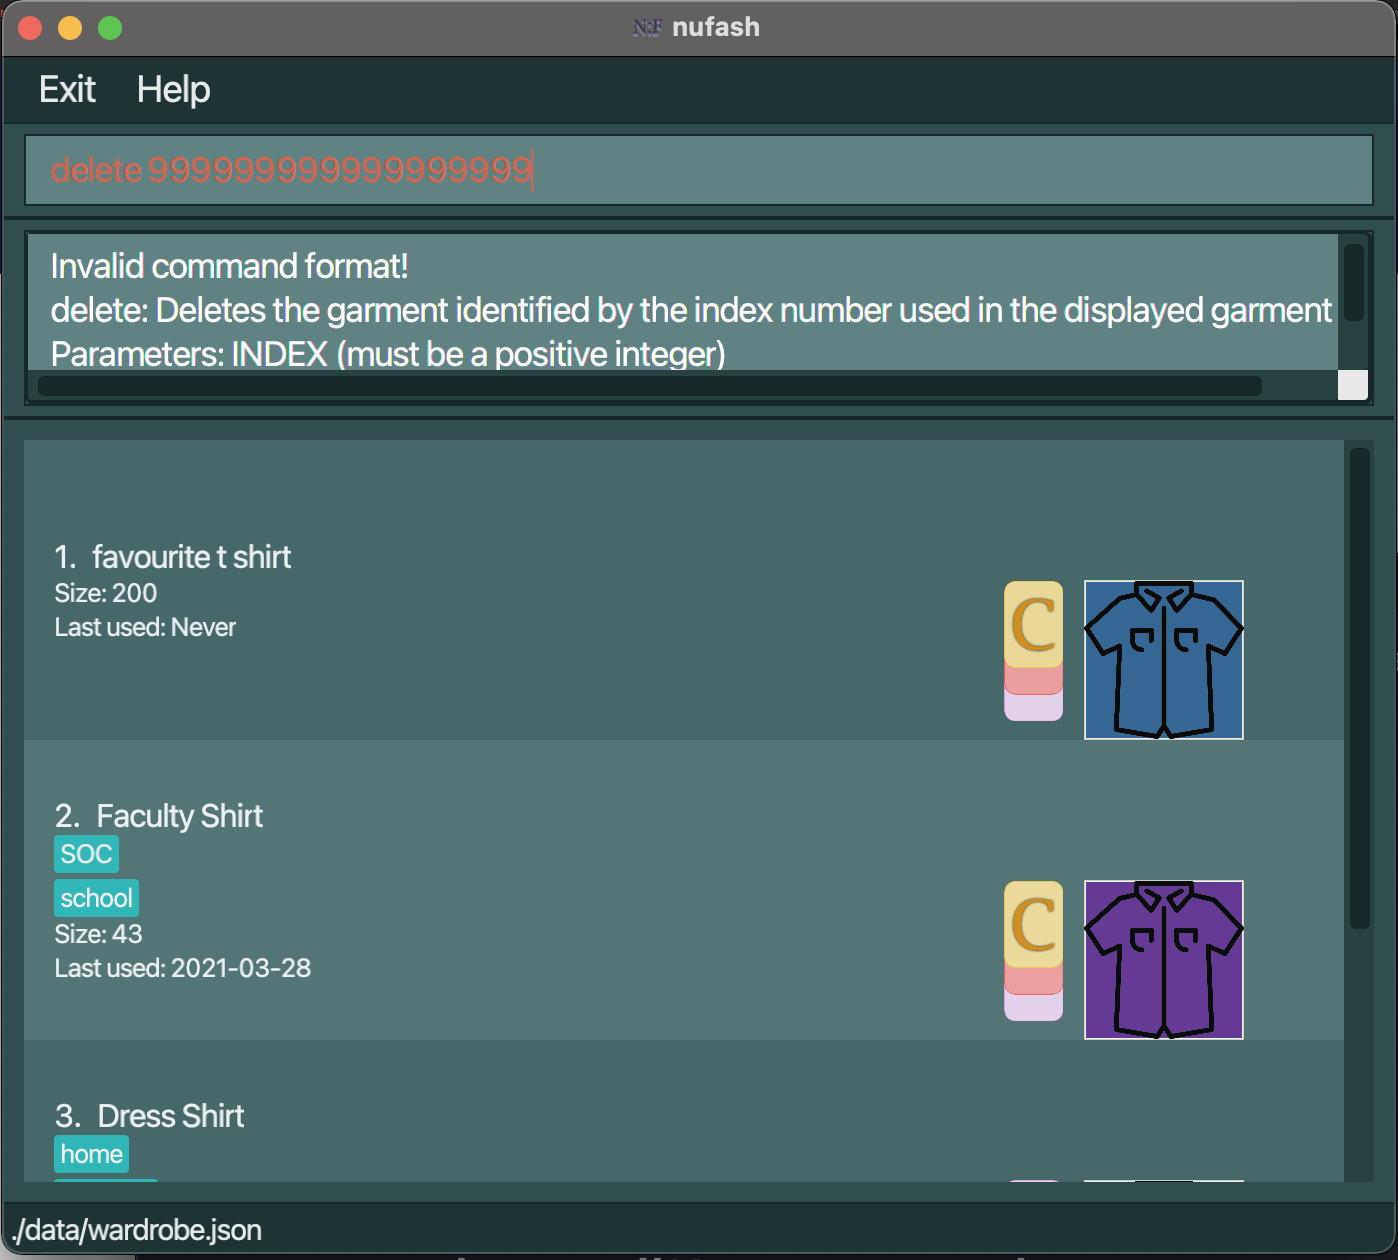Viewport: 1398px width, 1260px height.
Task: Click the home tag on Dress Shirt
Action: tap(91, 1154)
